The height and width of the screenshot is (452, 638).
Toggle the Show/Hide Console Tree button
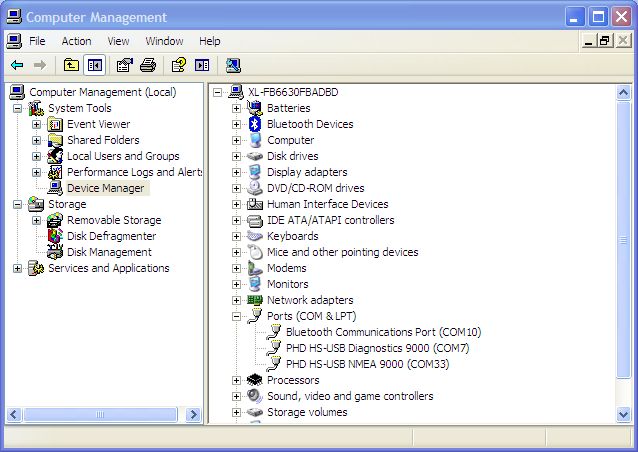pyautogui.click(x=95, y=65)
